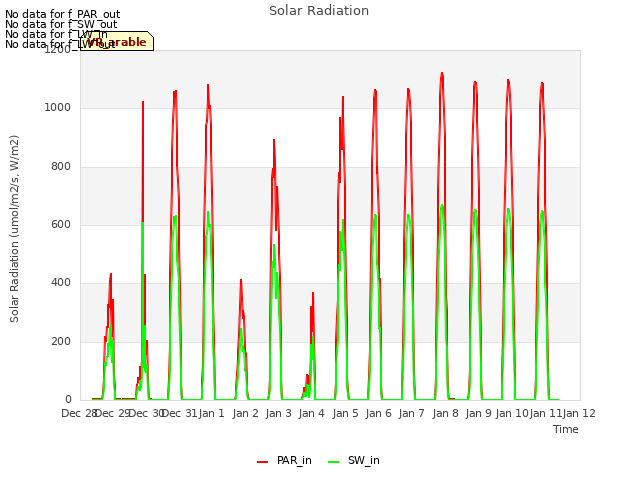
Task: Click the PAR_in peak on Dec 29
Action: [x=111, y=274]
